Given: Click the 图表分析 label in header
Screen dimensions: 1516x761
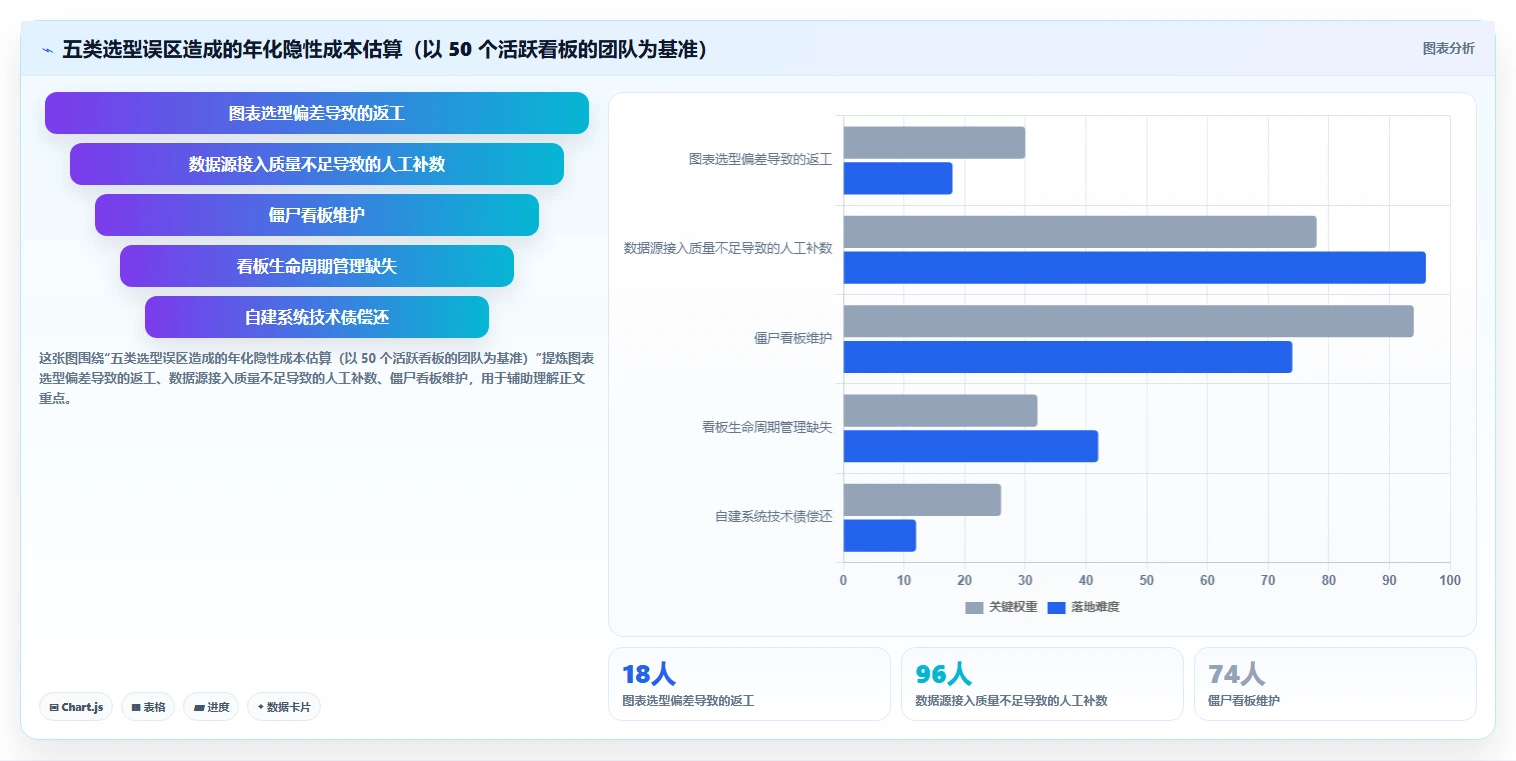Looking at the screenshot, I should coord(1448,48).
